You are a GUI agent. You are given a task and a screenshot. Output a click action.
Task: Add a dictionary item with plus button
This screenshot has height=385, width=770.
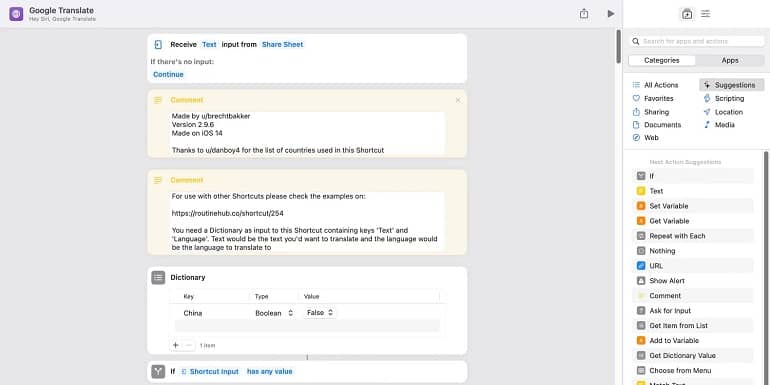click(175, 345)
